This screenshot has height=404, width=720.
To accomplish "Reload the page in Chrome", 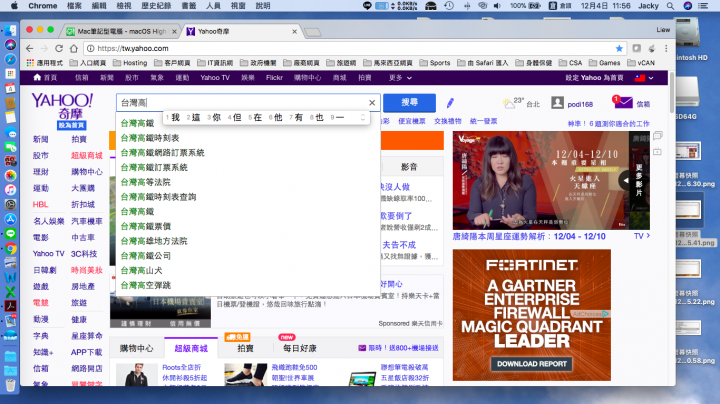I will [59, 48].
